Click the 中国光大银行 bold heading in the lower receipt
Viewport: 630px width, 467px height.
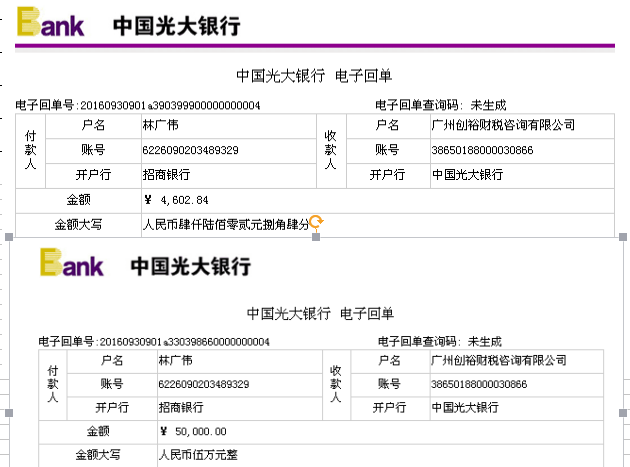191,266
